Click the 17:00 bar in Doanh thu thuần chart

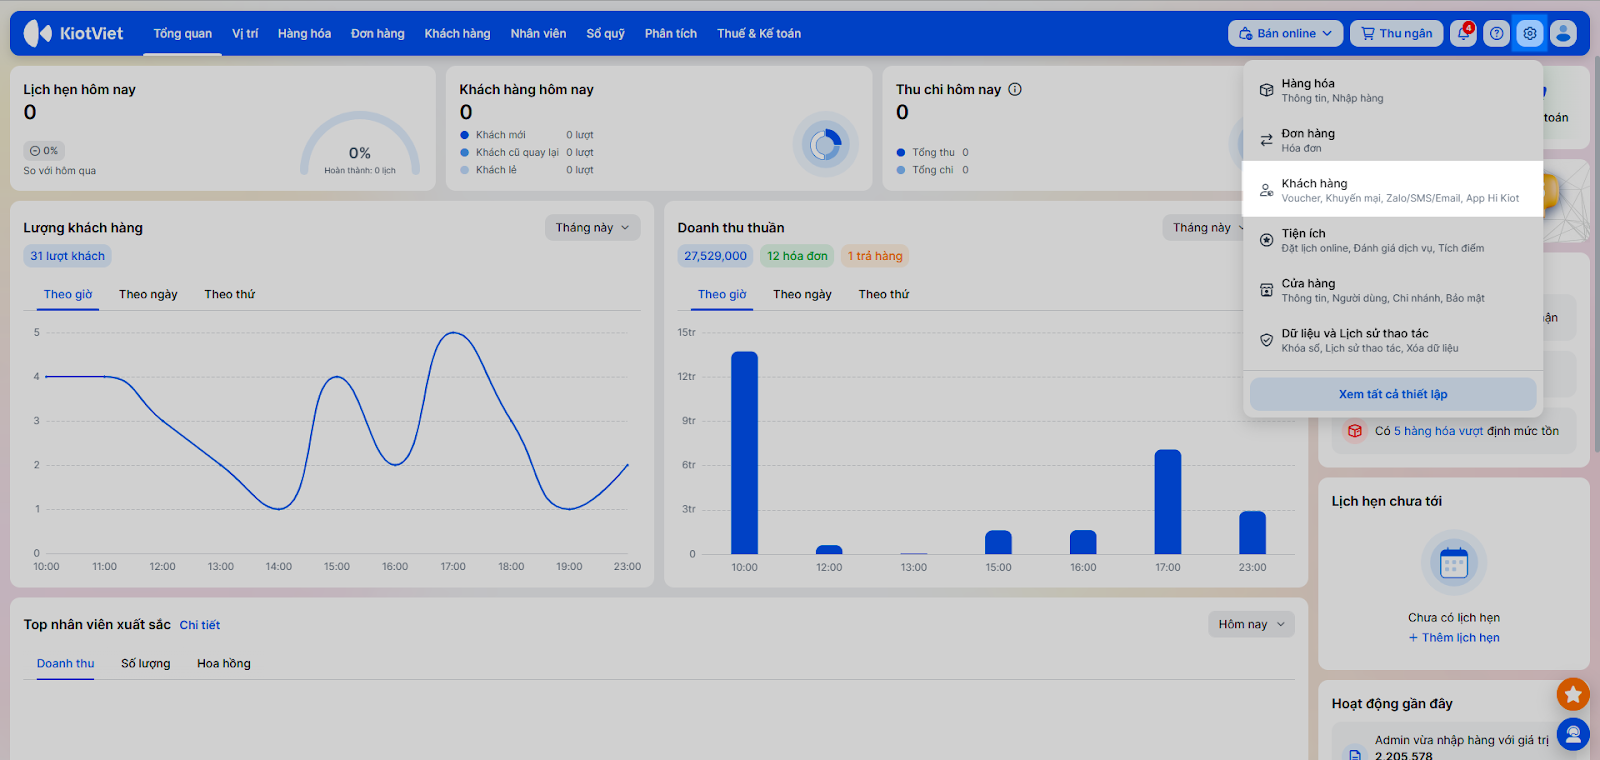[x=1168, y=502]
